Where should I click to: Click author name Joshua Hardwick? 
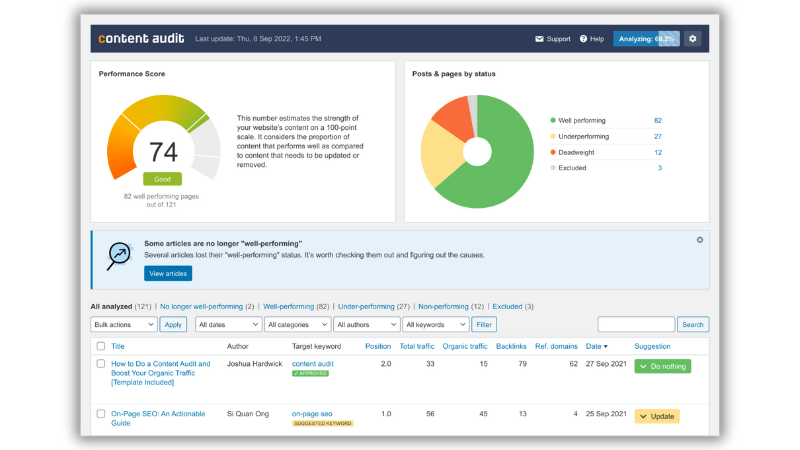click(x=255, y=364)
